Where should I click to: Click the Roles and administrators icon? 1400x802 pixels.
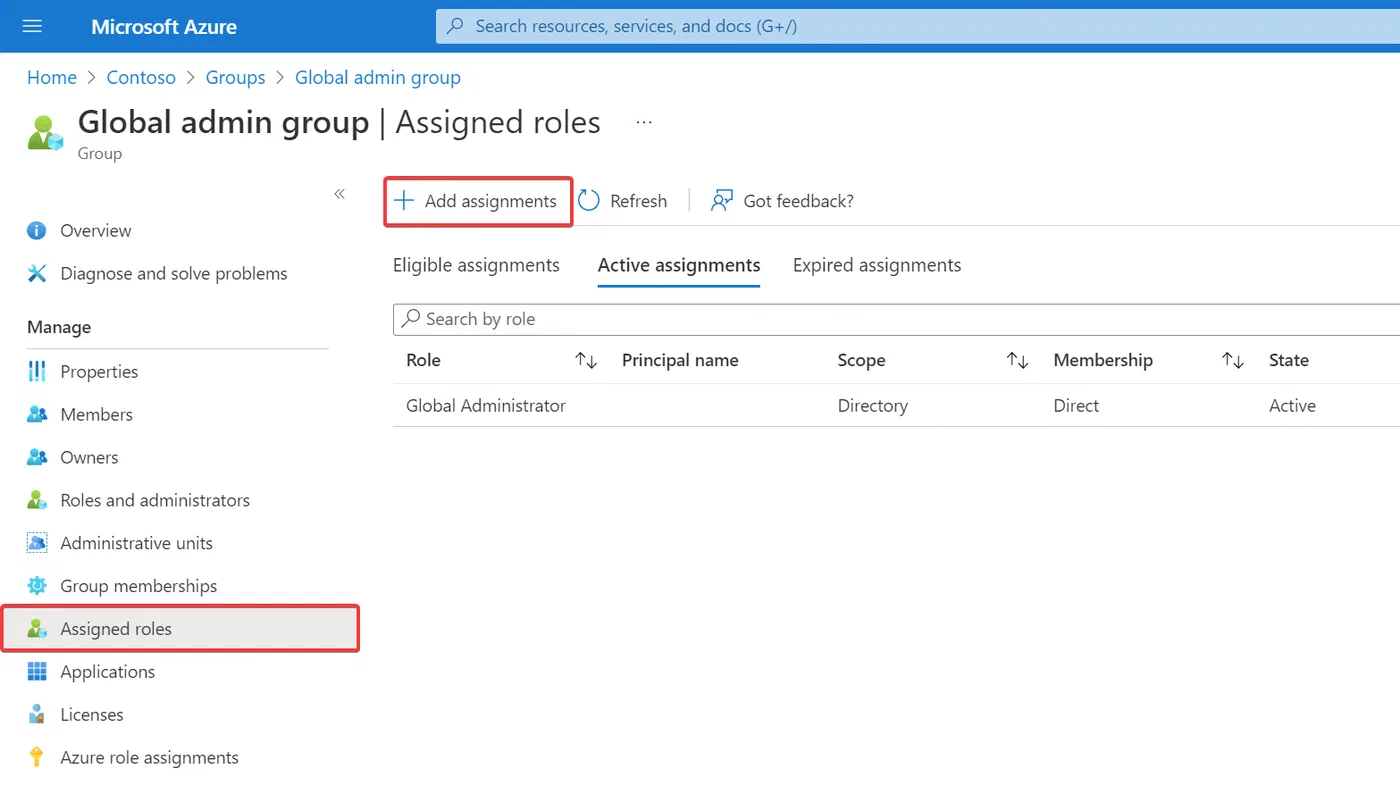[37, 501]
